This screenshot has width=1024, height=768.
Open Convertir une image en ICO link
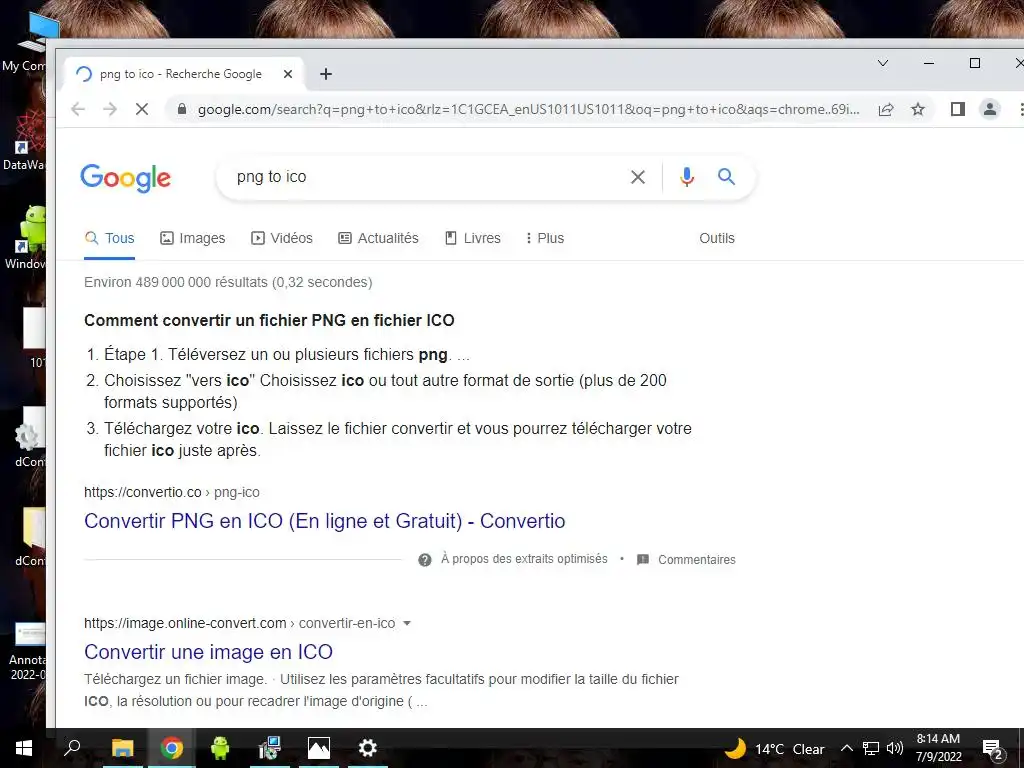(208, 652)
